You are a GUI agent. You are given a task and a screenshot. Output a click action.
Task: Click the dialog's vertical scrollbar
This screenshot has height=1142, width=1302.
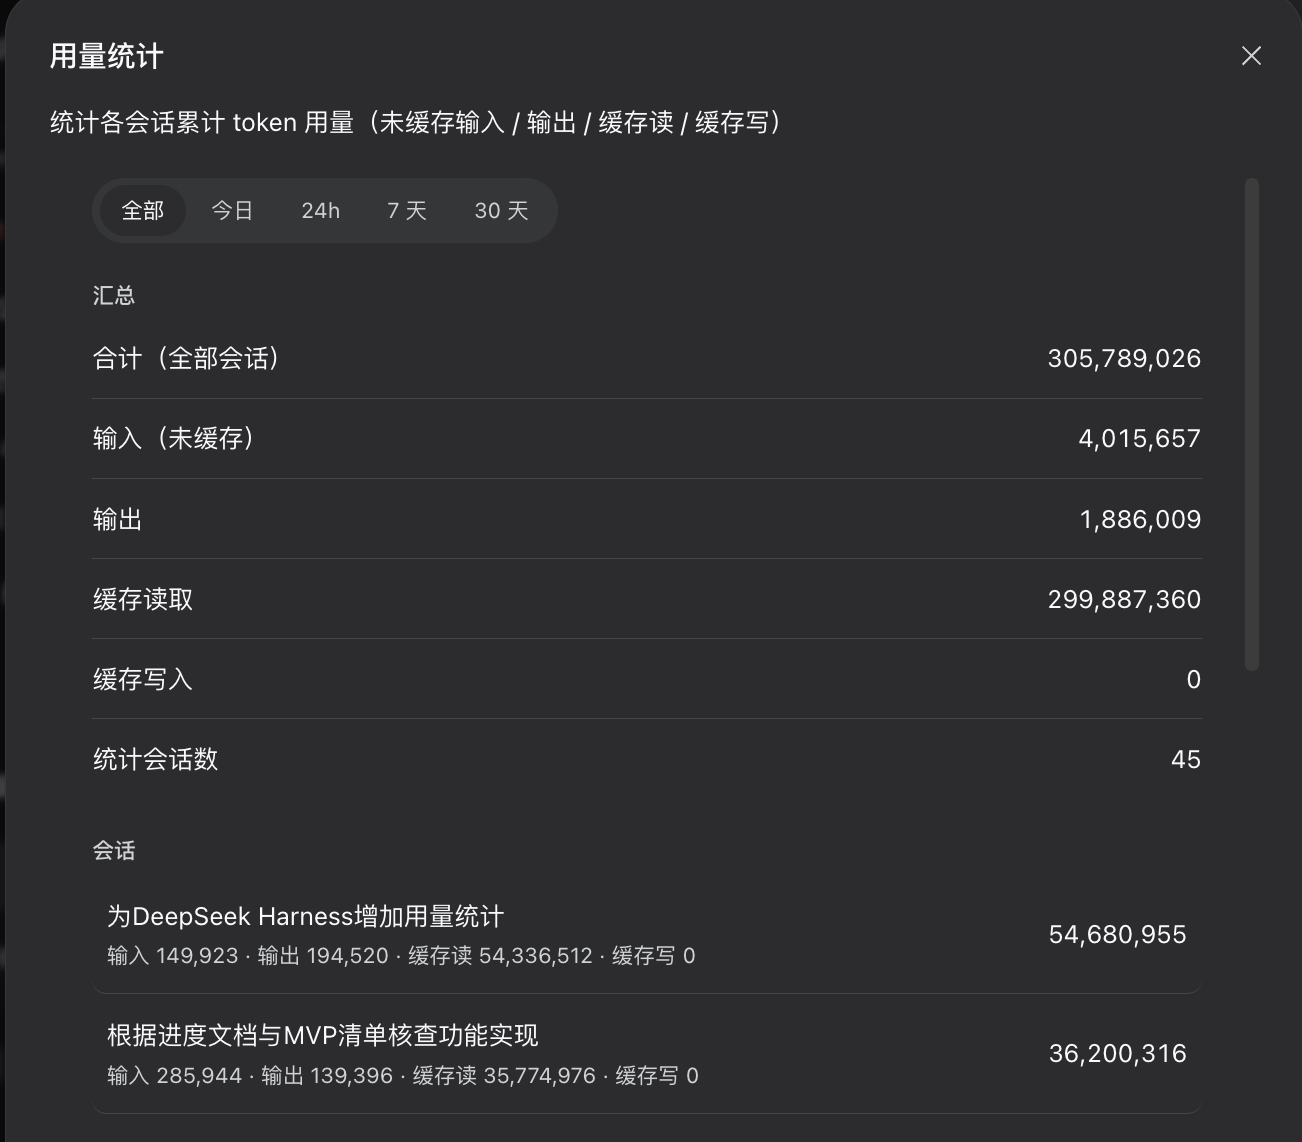click(x=1251, y=424)
